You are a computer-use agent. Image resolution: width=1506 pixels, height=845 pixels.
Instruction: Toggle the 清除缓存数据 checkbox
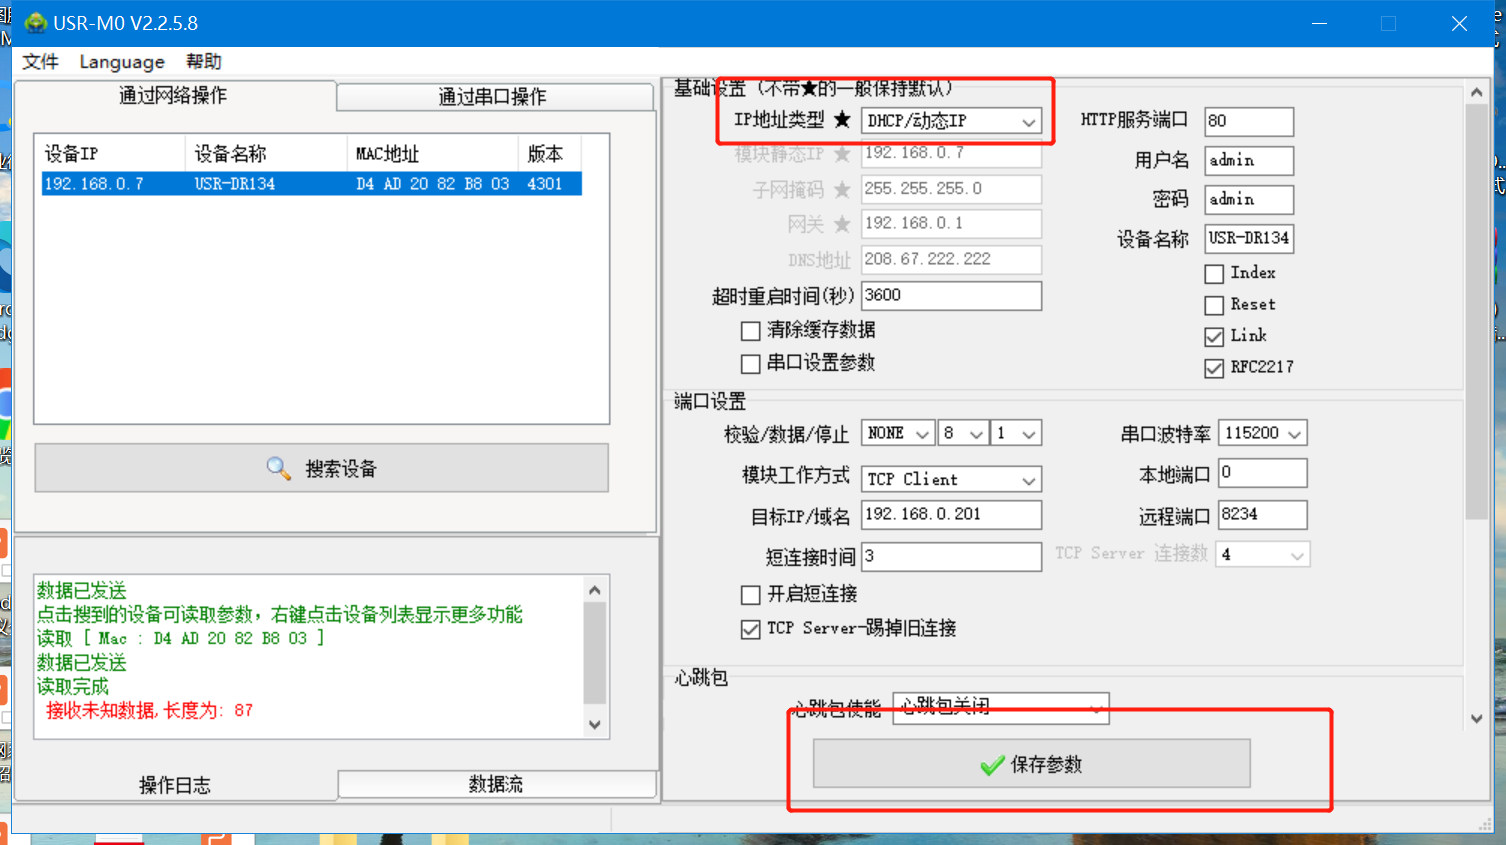[x=751, y=331]
